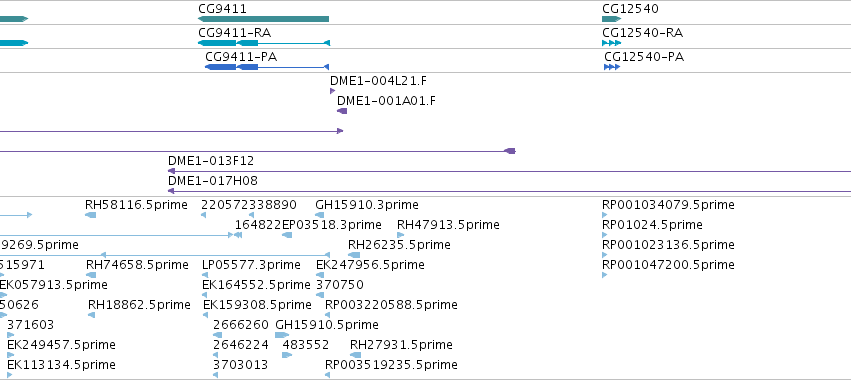Open the DME1-013F12 clone label
Image resolution: width=851 pixels, height=380 pixels.
pyautogui.click(x=211, y=161)
